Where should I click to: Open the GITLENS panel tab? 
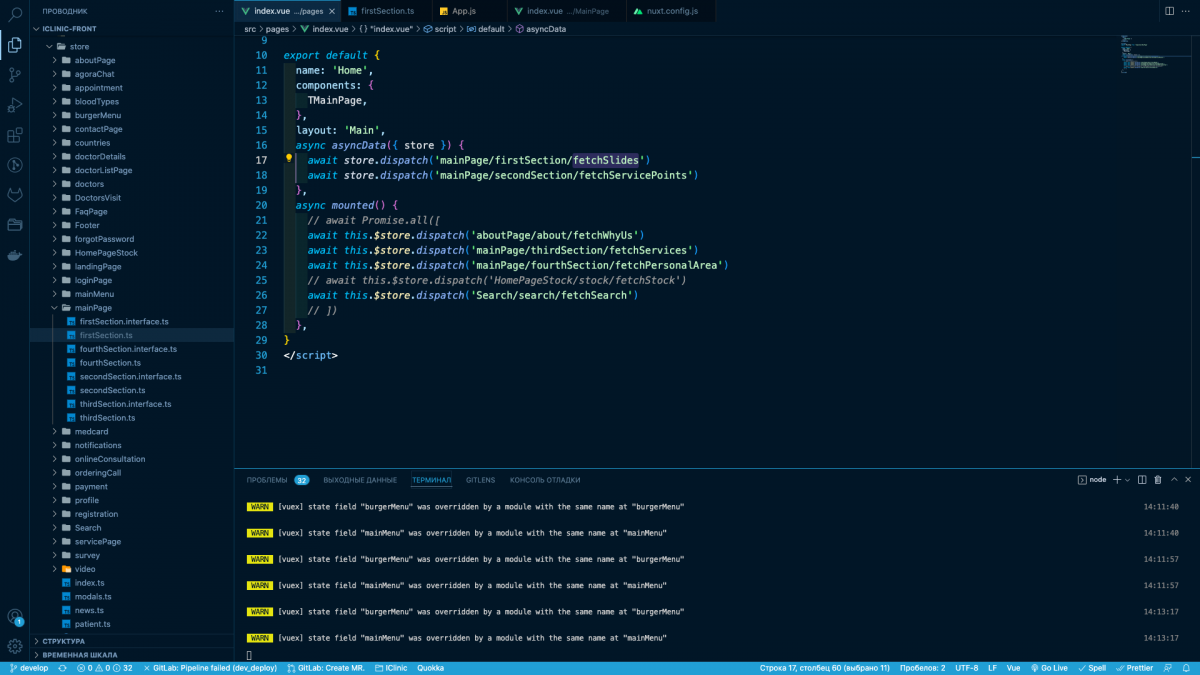pos(480,480)
